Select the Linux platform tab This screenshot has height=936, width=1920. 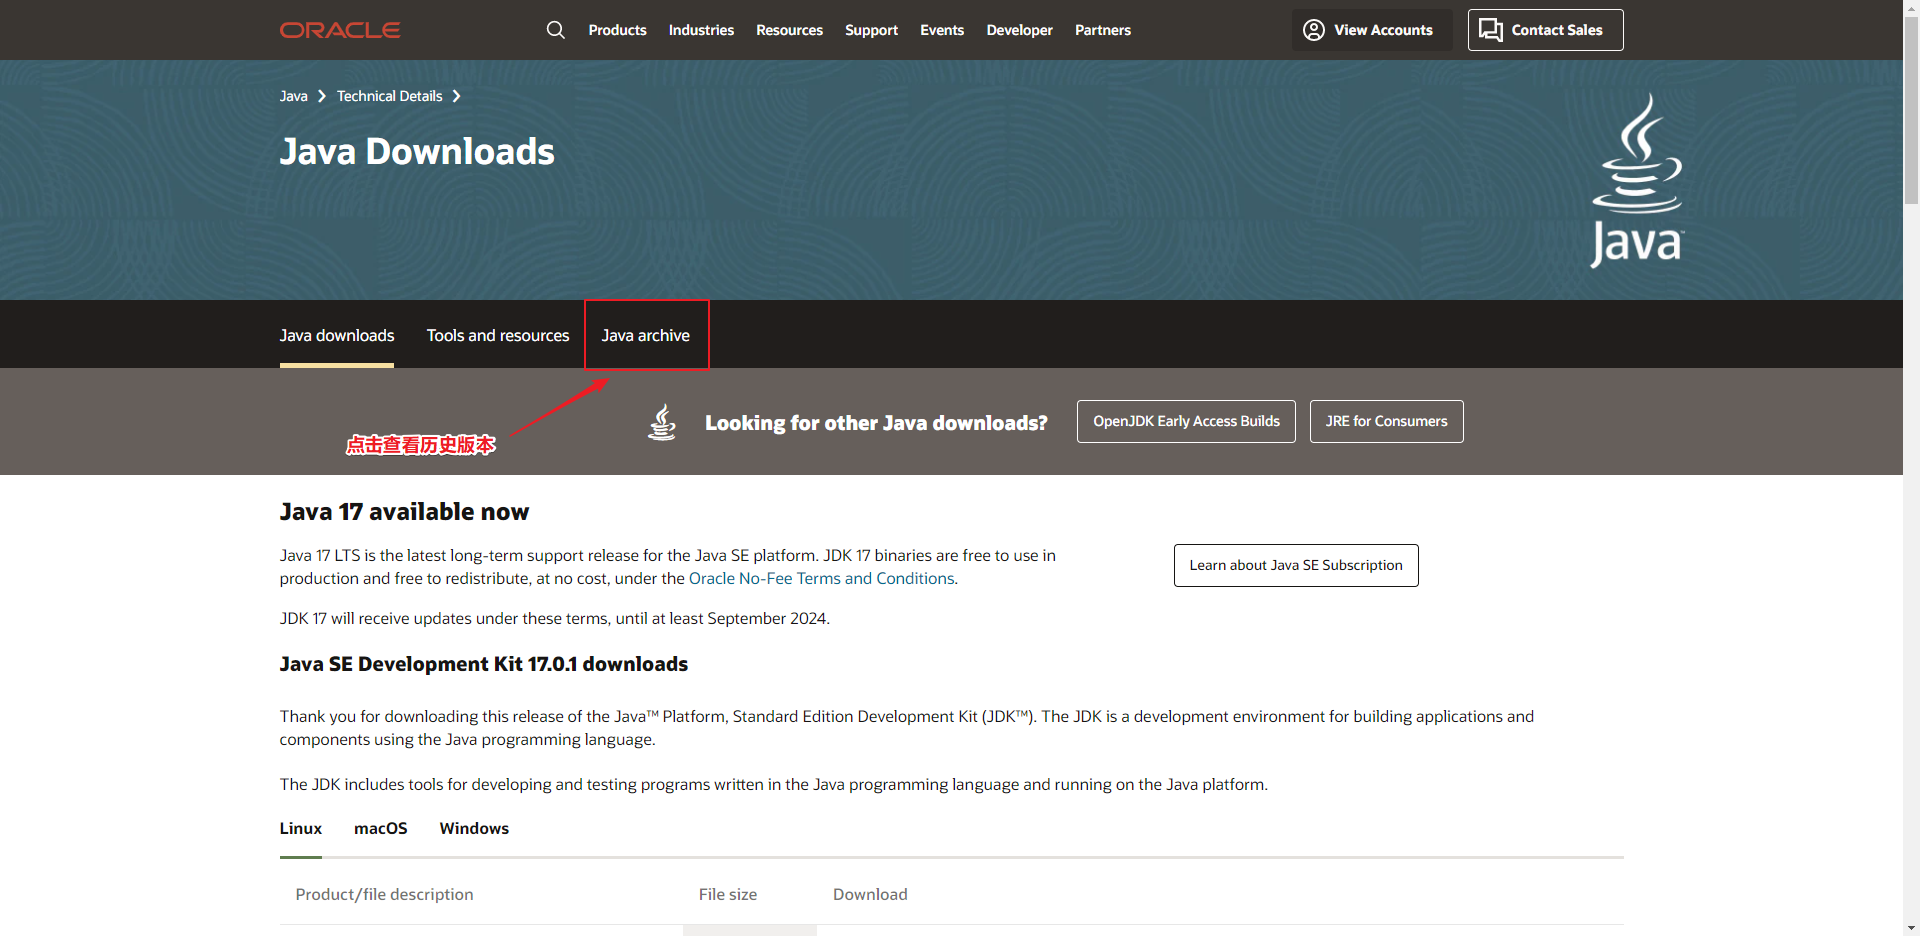point(301,828)
